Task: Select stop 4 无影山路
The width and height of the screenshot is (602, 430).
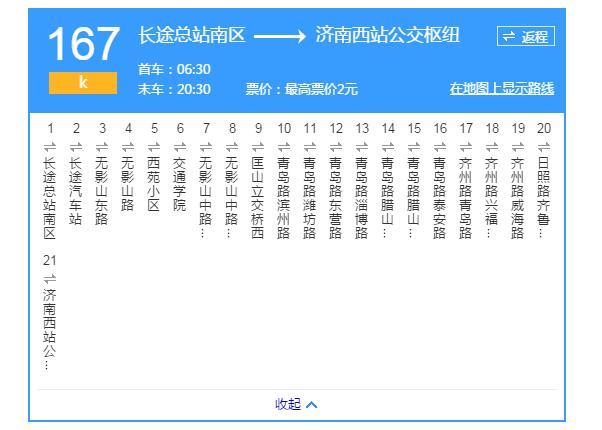Action: pyautogui.click(x=128, y=184)
